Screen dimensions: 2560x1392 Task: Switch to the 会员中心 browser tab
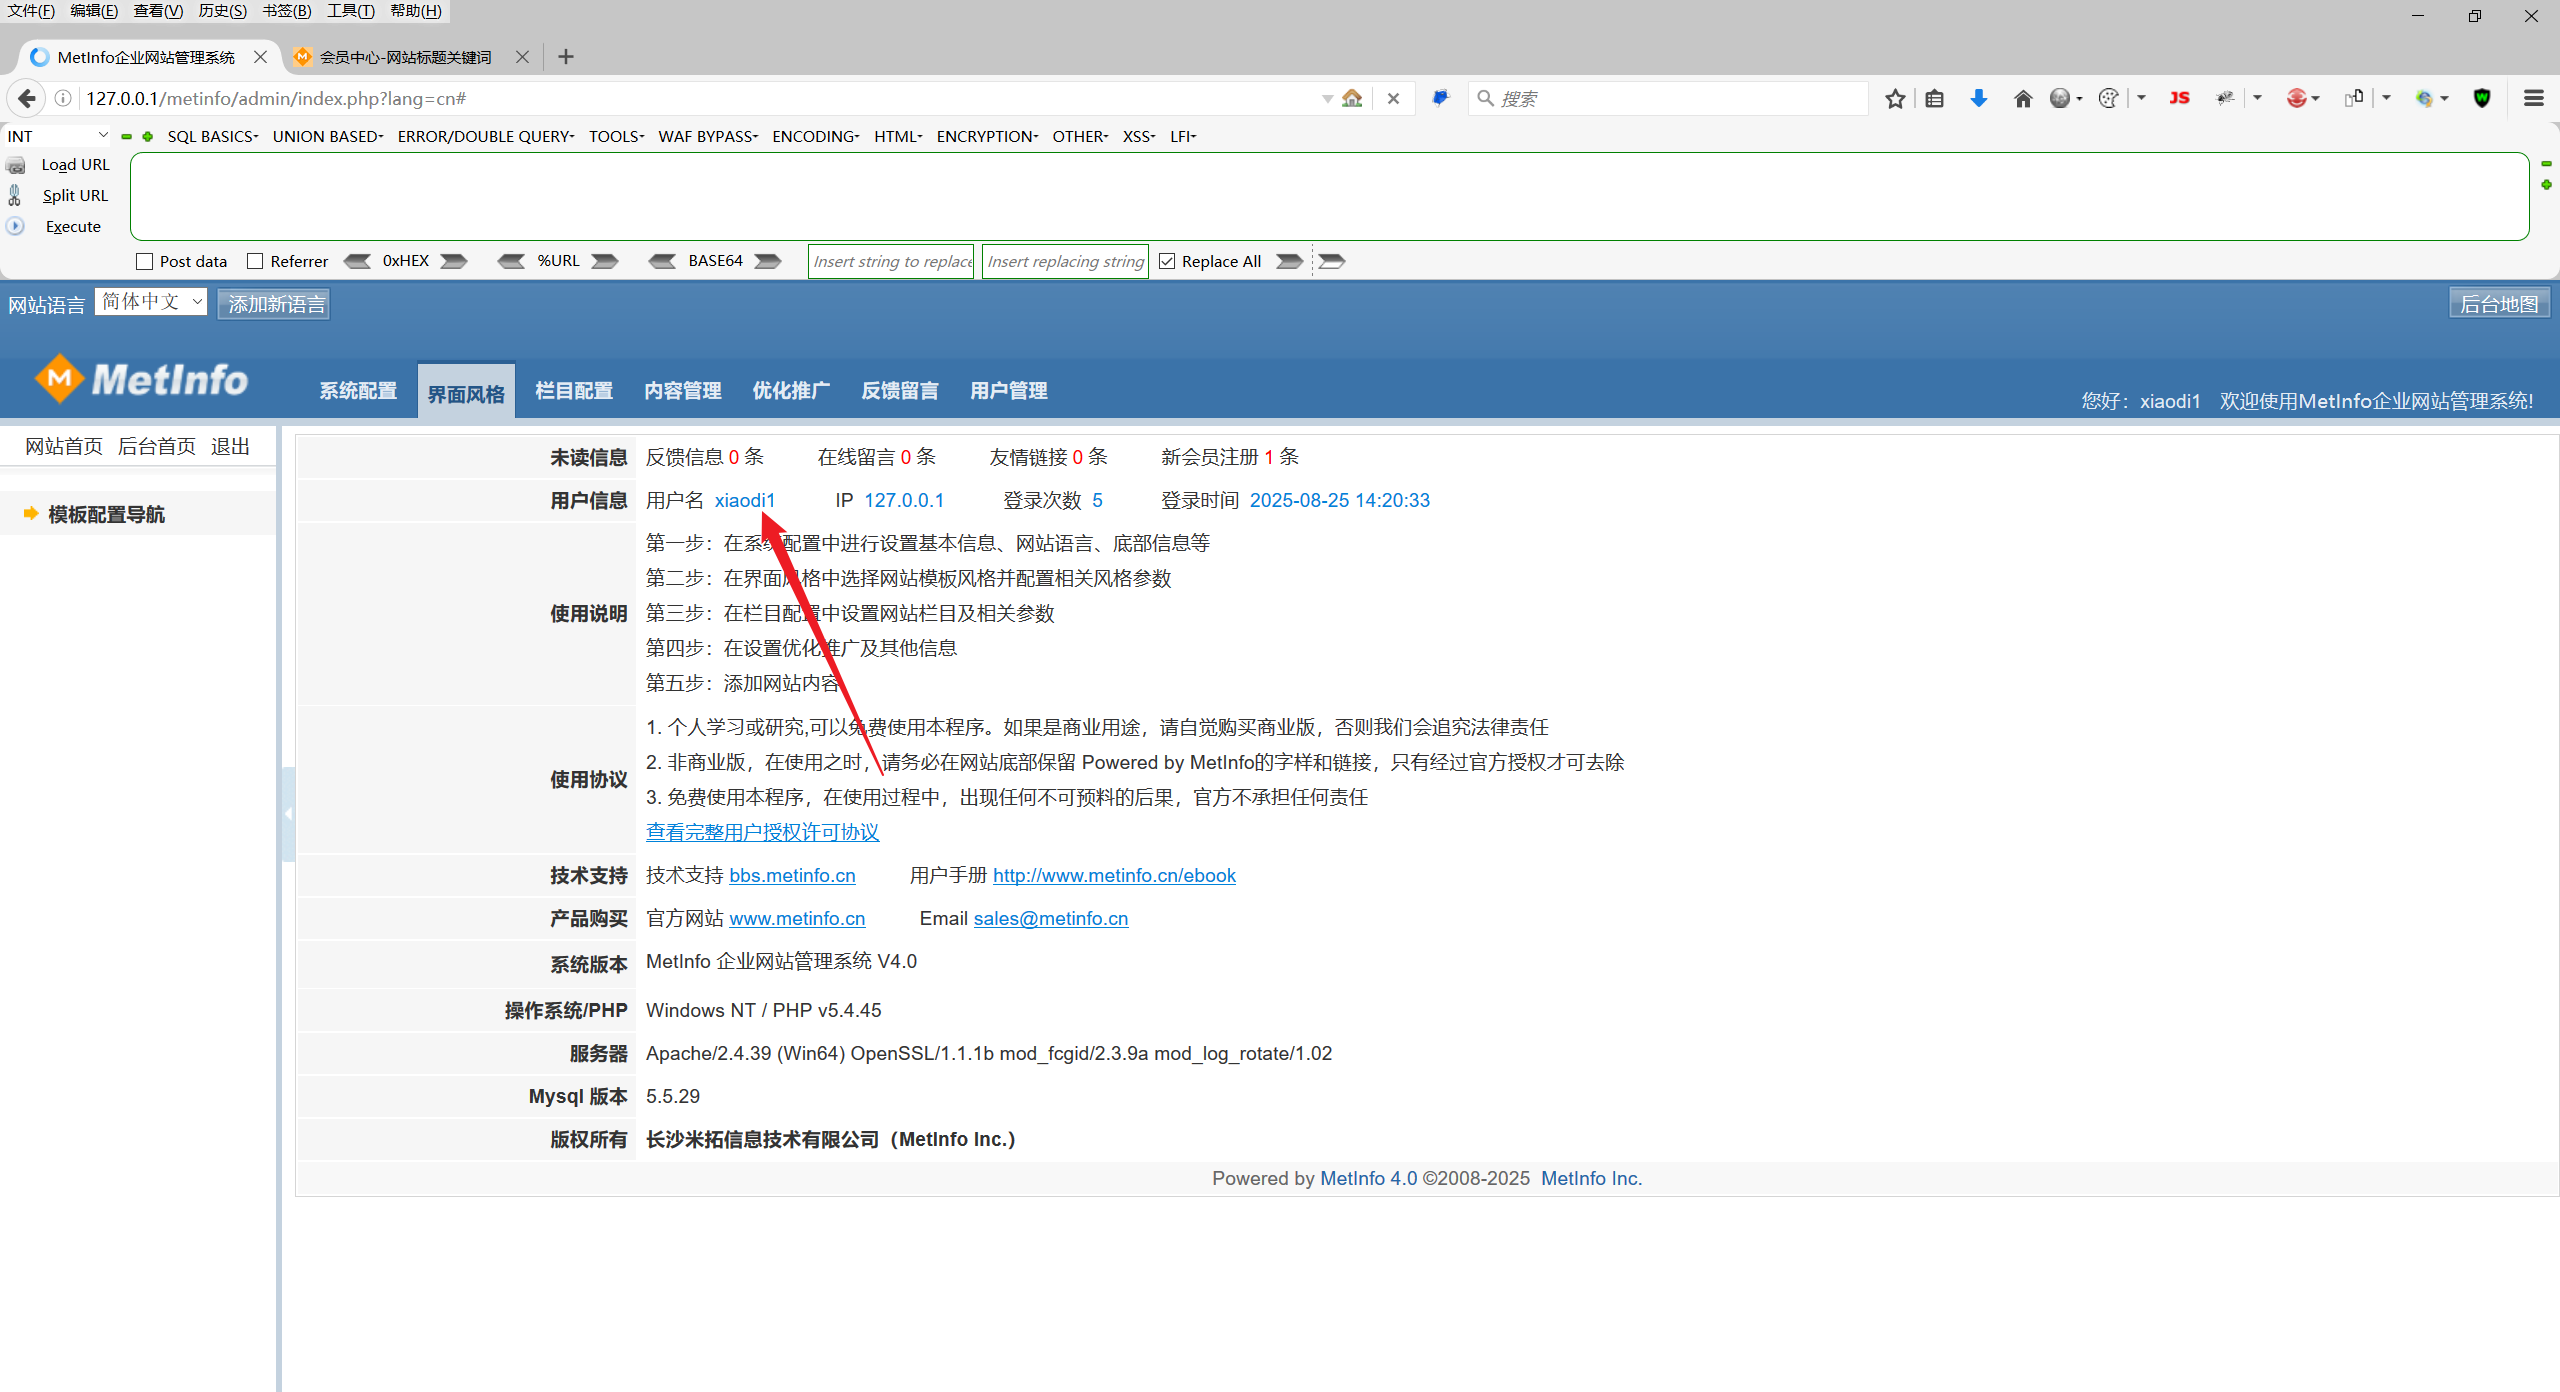[405, 57]
